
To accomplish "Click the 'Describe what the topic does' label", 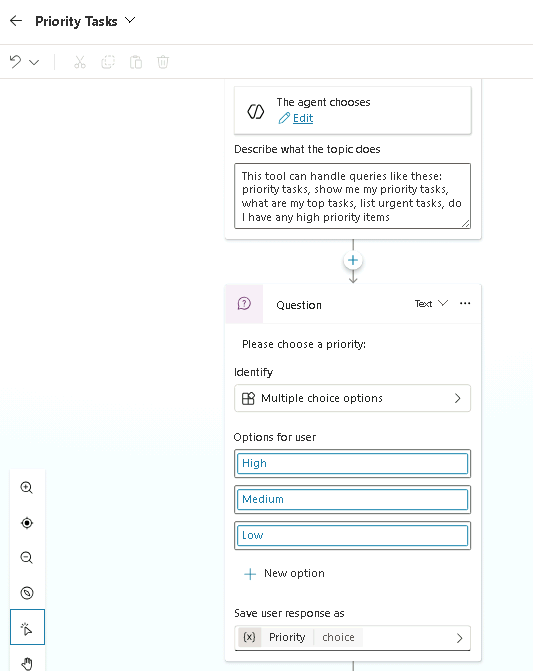I will pos(307,149).
